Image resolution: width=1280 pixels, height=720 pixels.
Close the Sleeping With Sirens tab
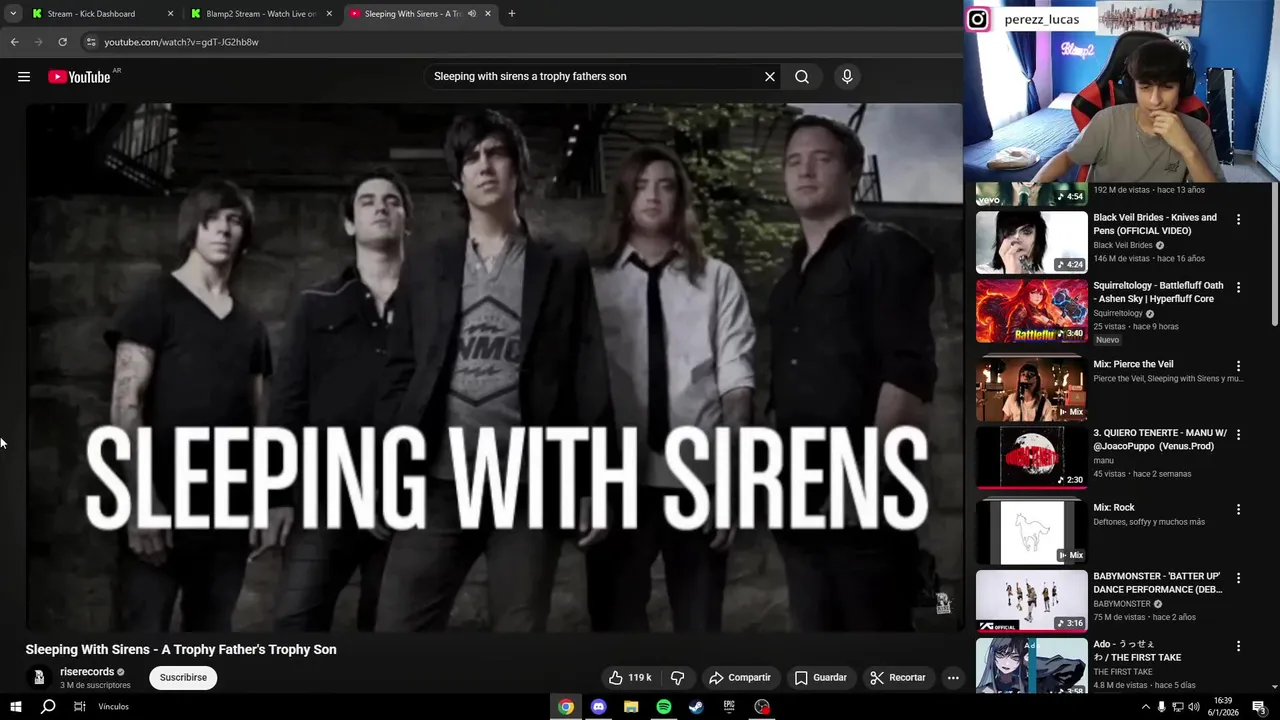tap(488, 14)
